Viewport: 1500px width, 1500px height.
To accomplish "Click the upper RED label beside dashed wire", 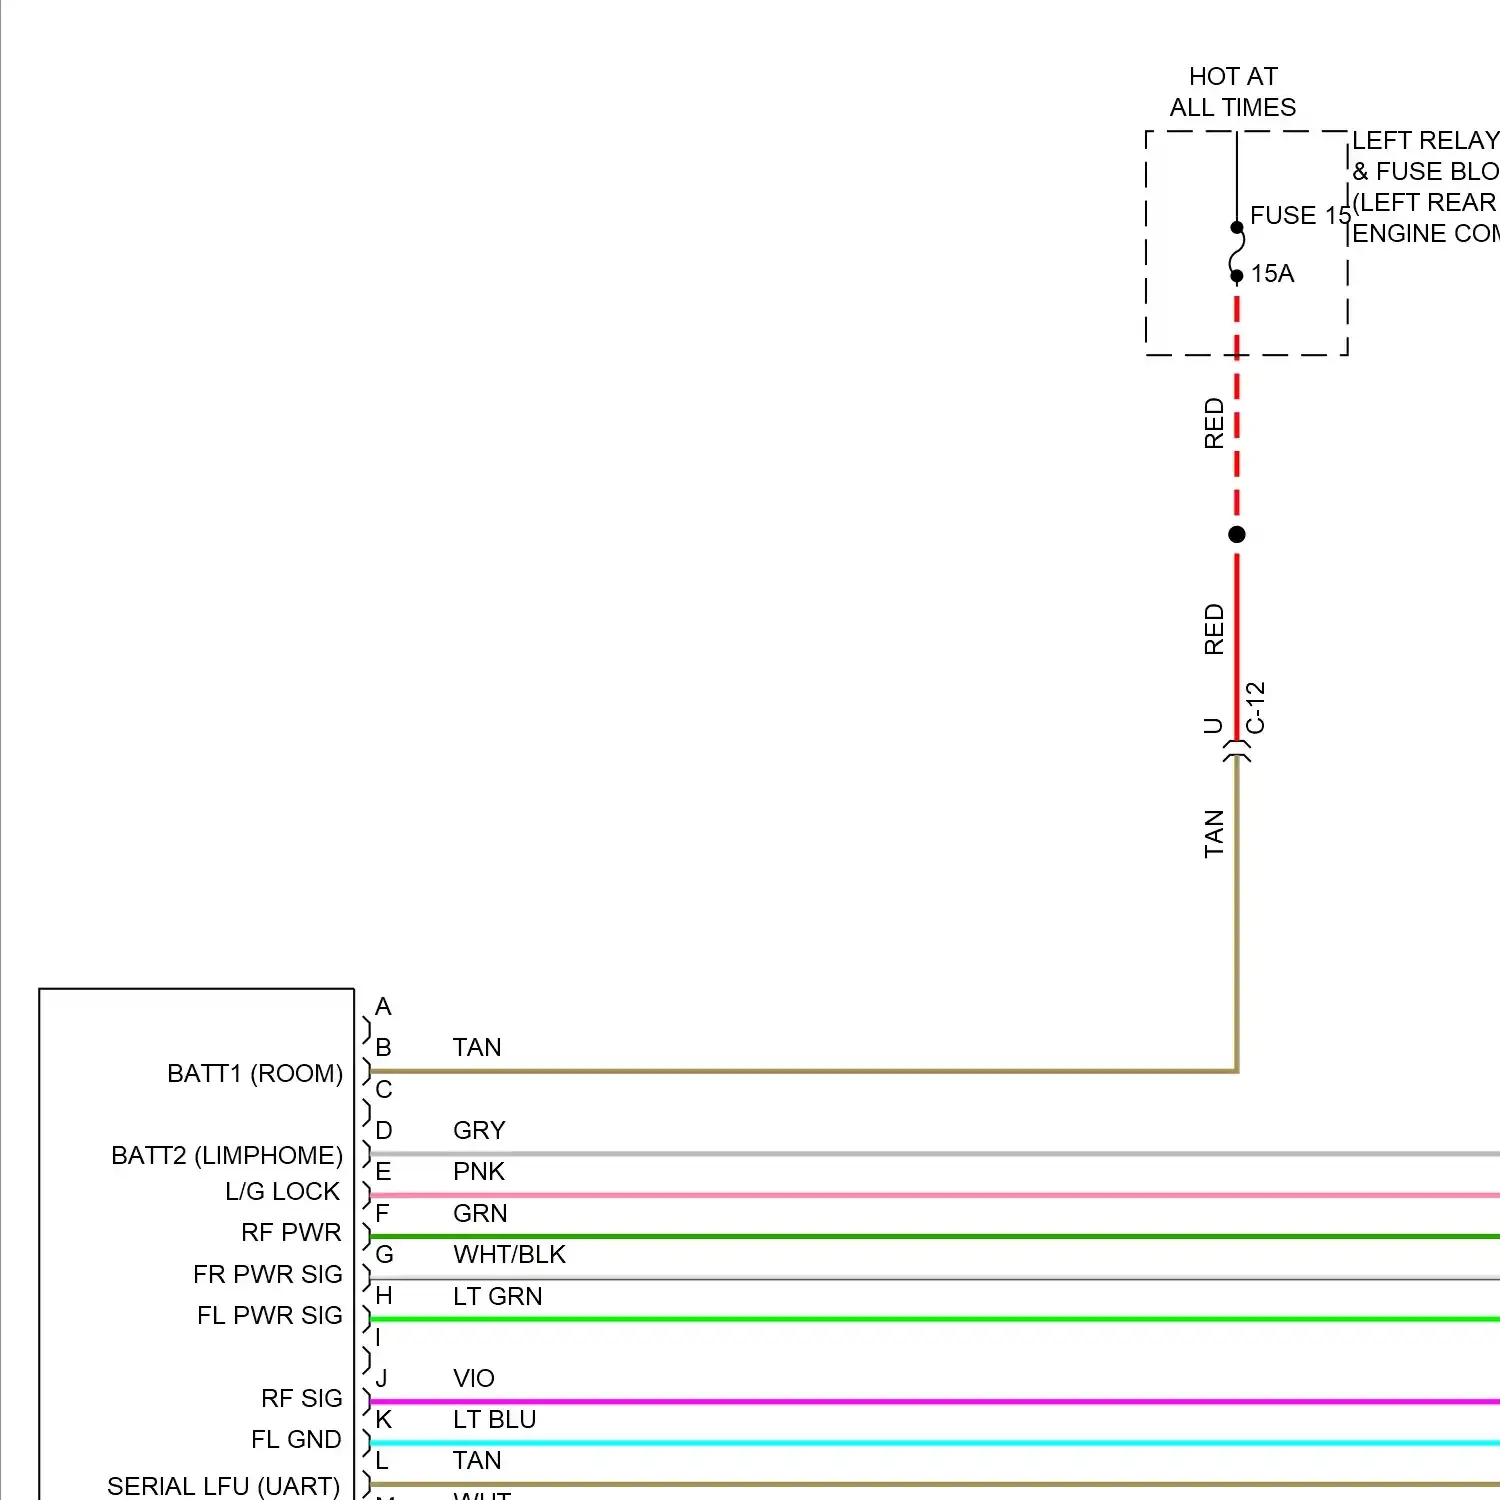I will click(x=1214, y=423).
